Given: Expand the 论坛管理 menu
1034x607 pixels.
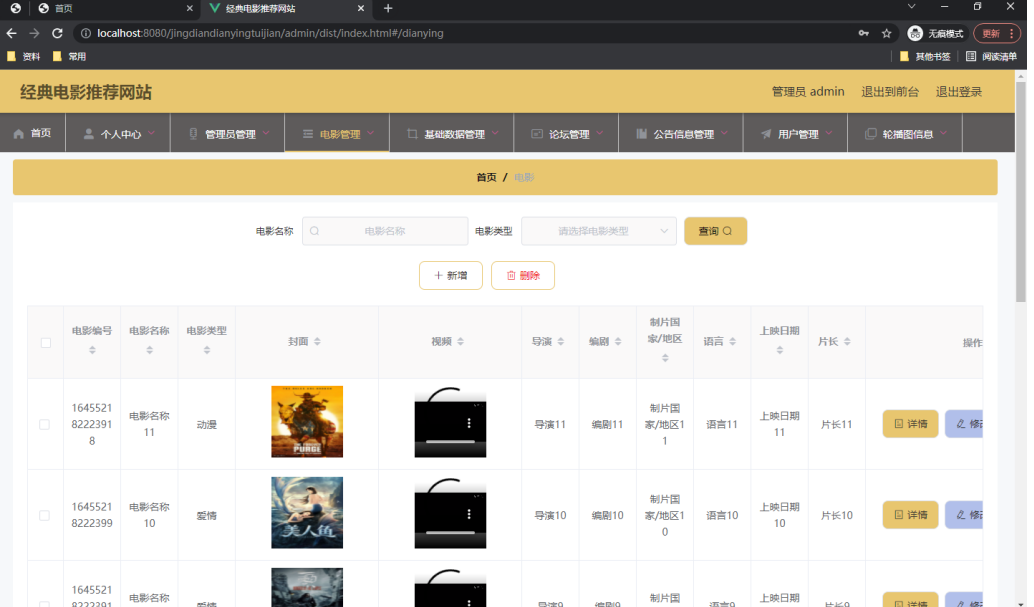Looking at the screenshot, I should 566,133.
